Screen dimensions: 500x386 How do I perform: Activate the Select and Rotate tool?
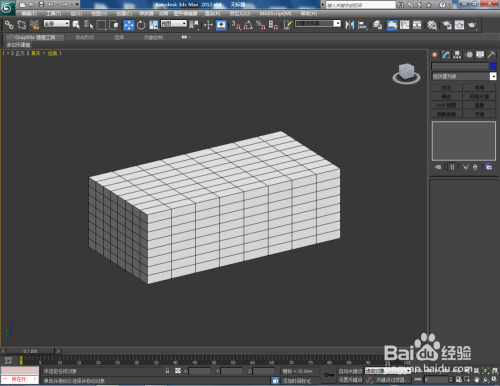141,25
